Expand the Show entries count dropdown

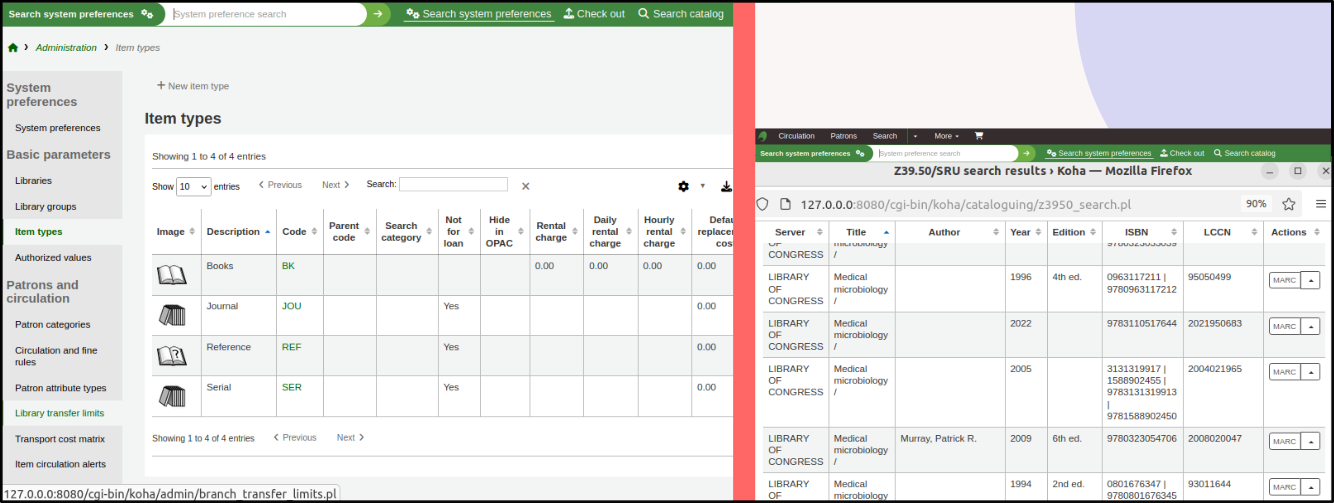(193, 186)
